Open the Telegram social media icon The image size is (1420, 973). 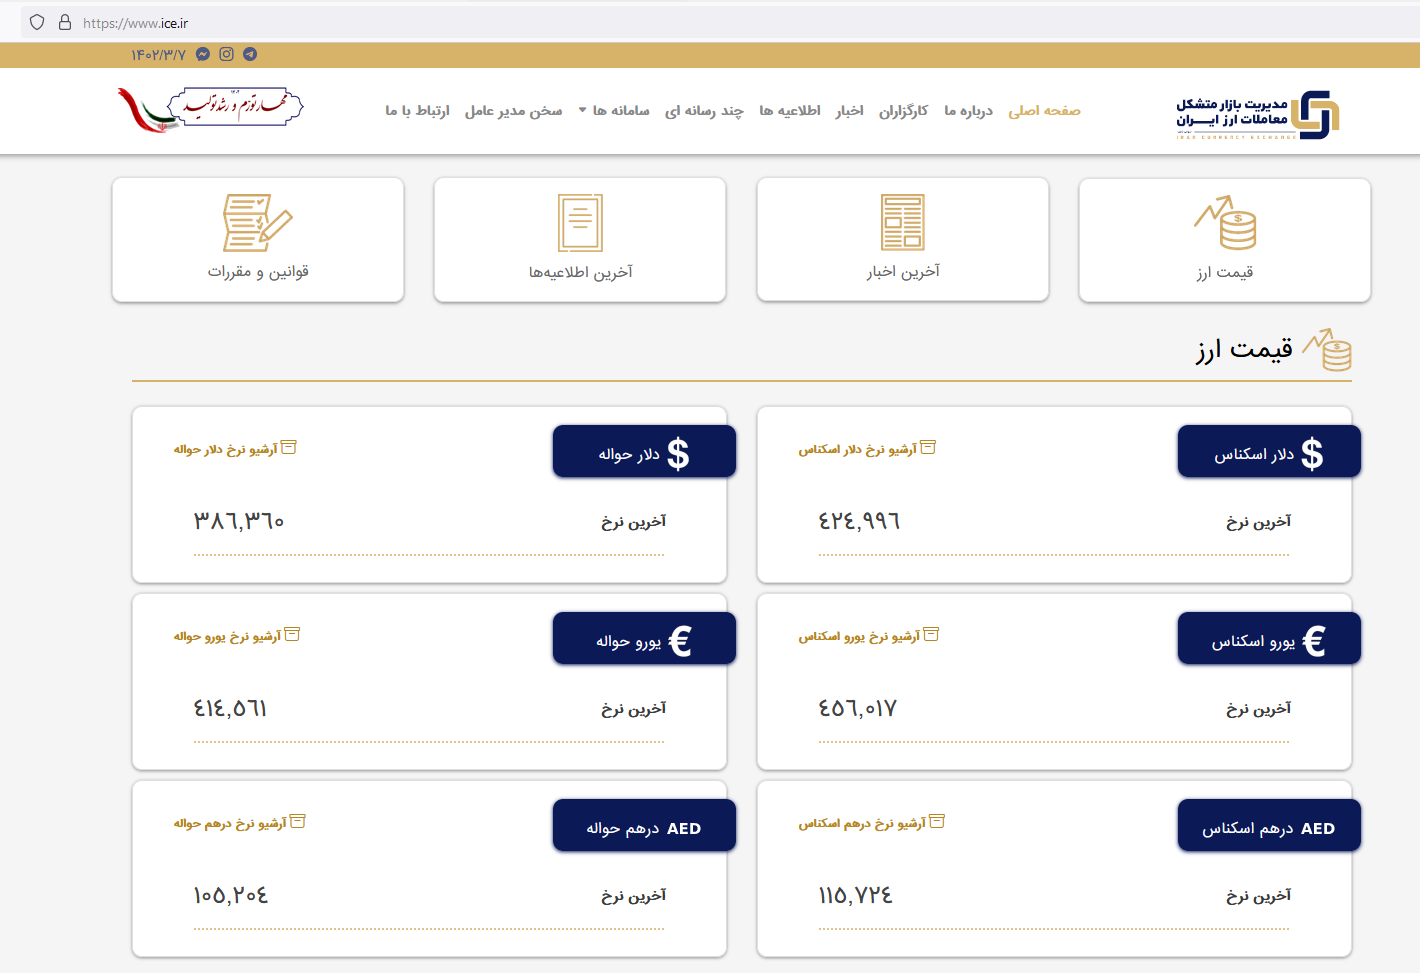pyautogui.click(x=249, y=54)
